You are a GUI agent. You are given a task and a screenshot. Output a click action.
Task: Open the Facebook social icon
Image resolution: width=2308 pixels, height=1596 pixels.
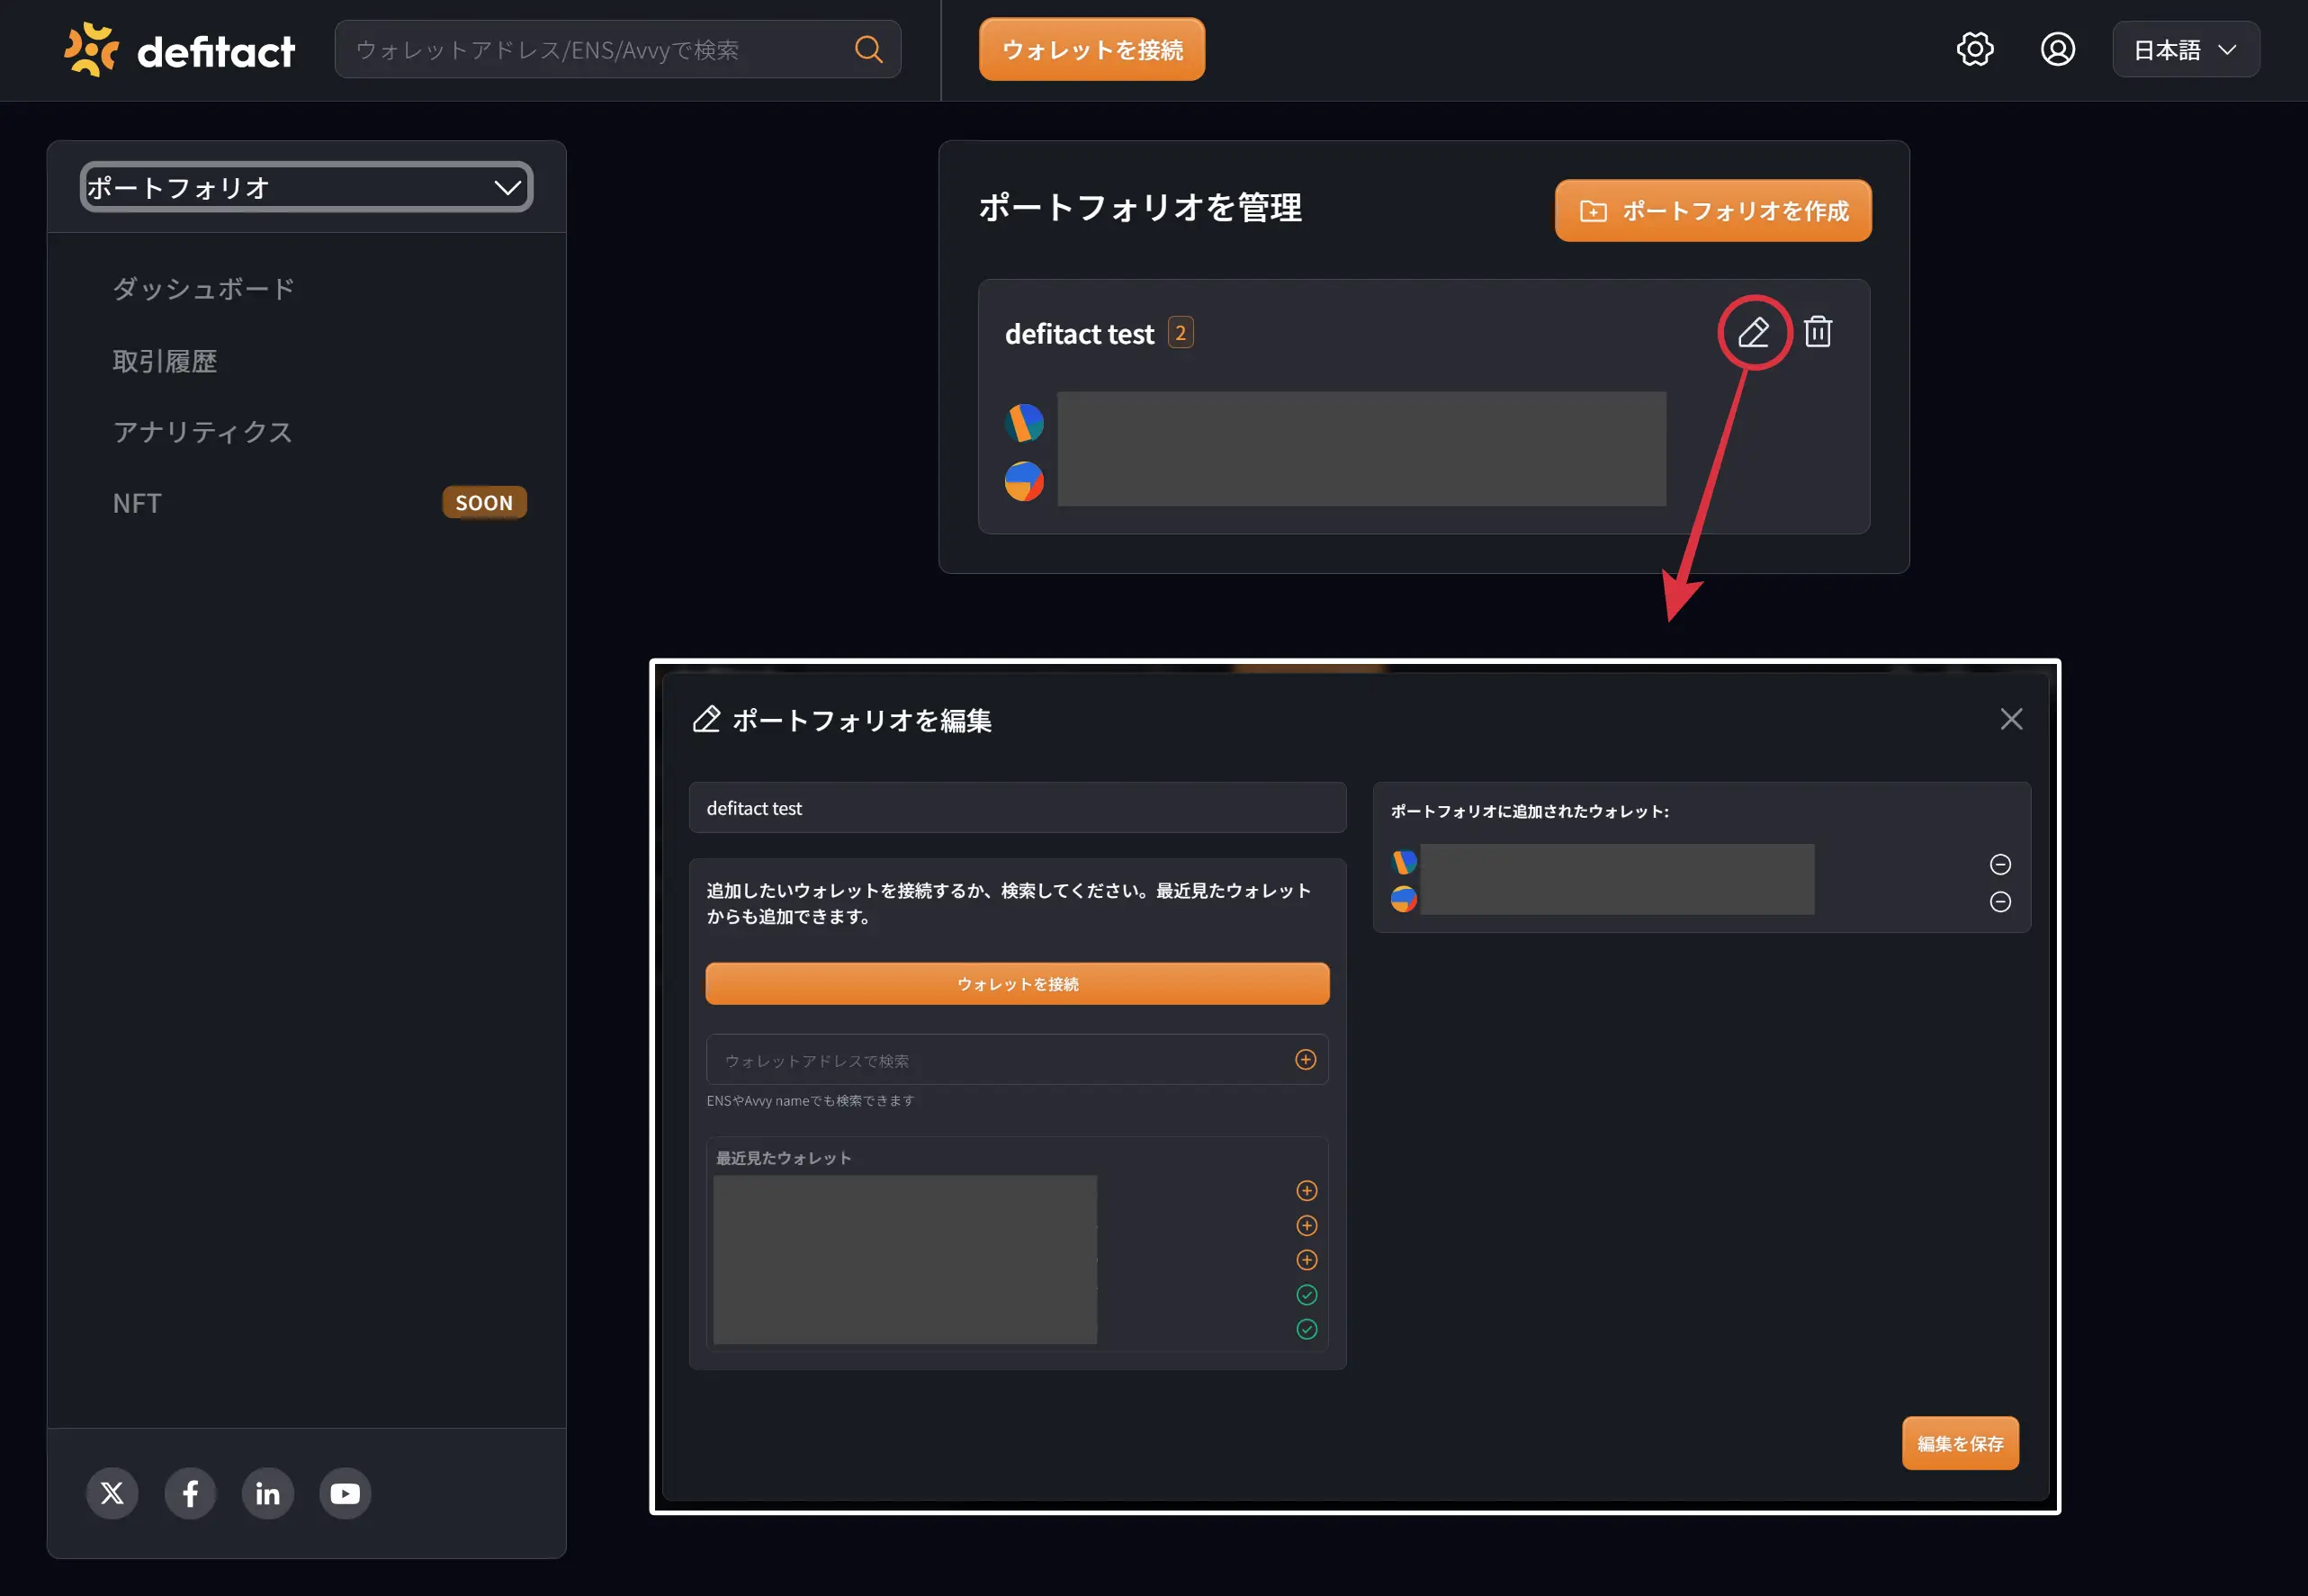pos(190,1493)
